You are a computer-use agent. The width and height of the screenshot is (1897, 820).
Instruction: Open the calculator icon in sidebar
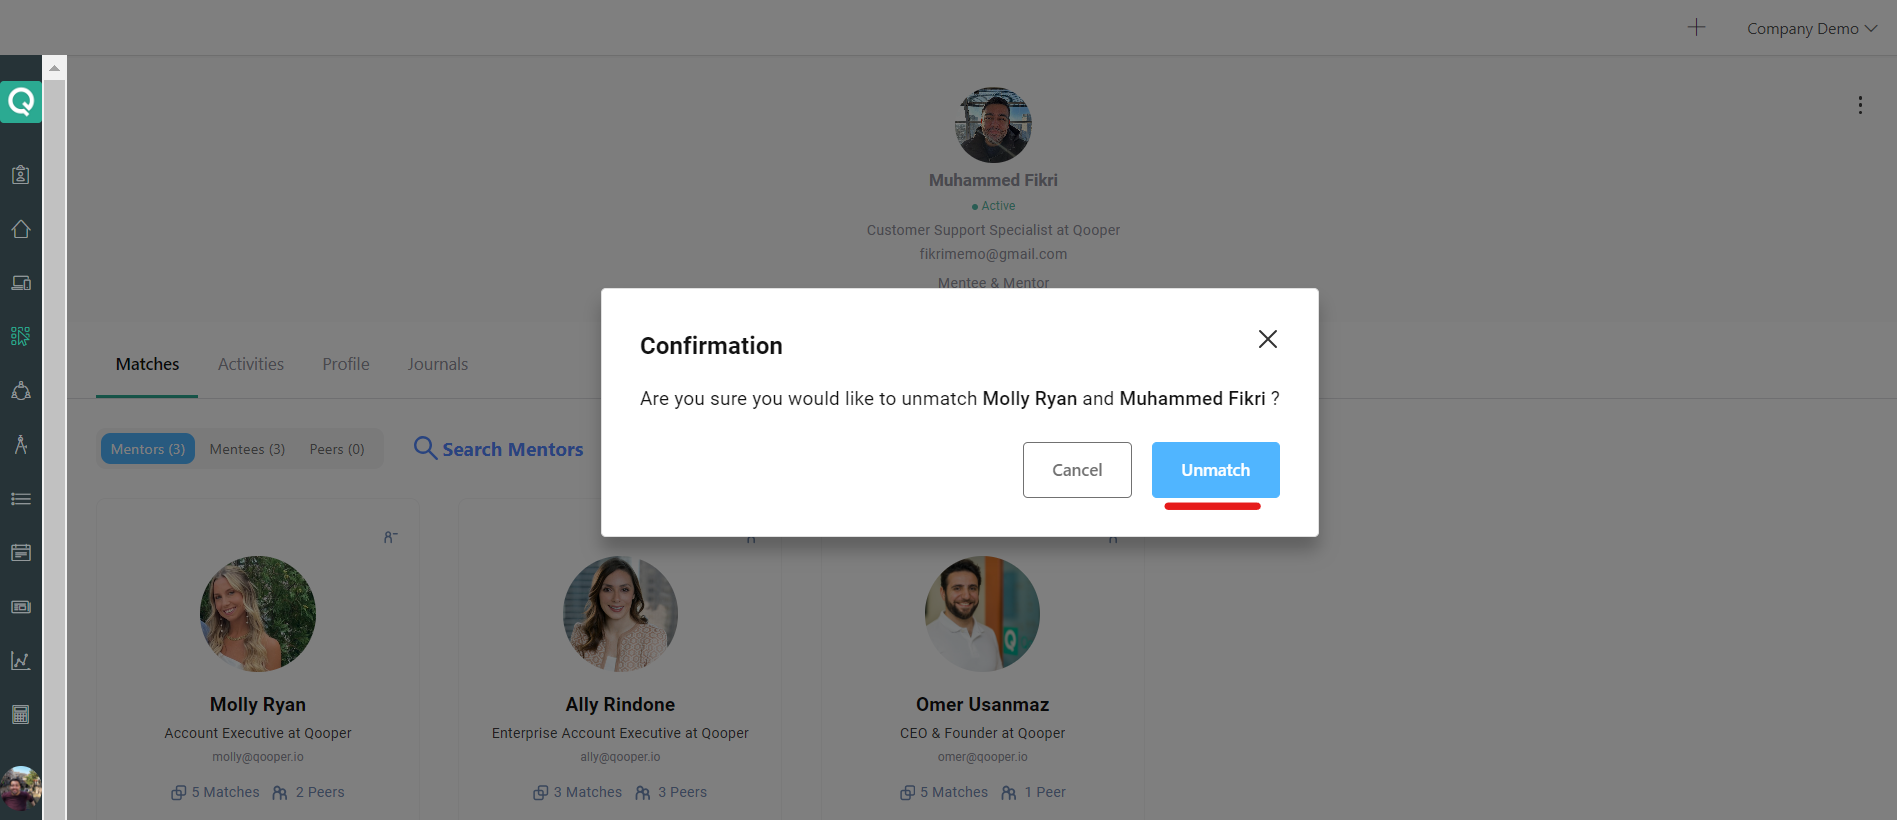[x=21, y=715]
